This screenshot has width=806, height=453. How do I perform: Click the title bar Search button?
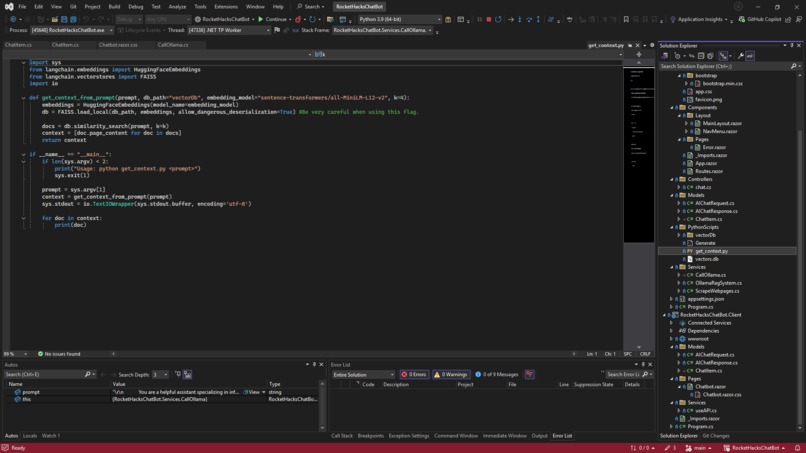310,7
